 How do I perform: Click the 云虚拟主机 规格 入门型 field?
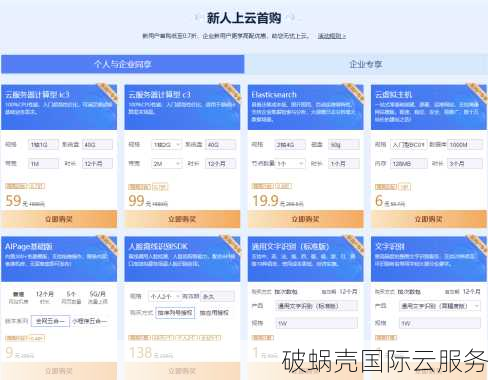tap(408, 145)
